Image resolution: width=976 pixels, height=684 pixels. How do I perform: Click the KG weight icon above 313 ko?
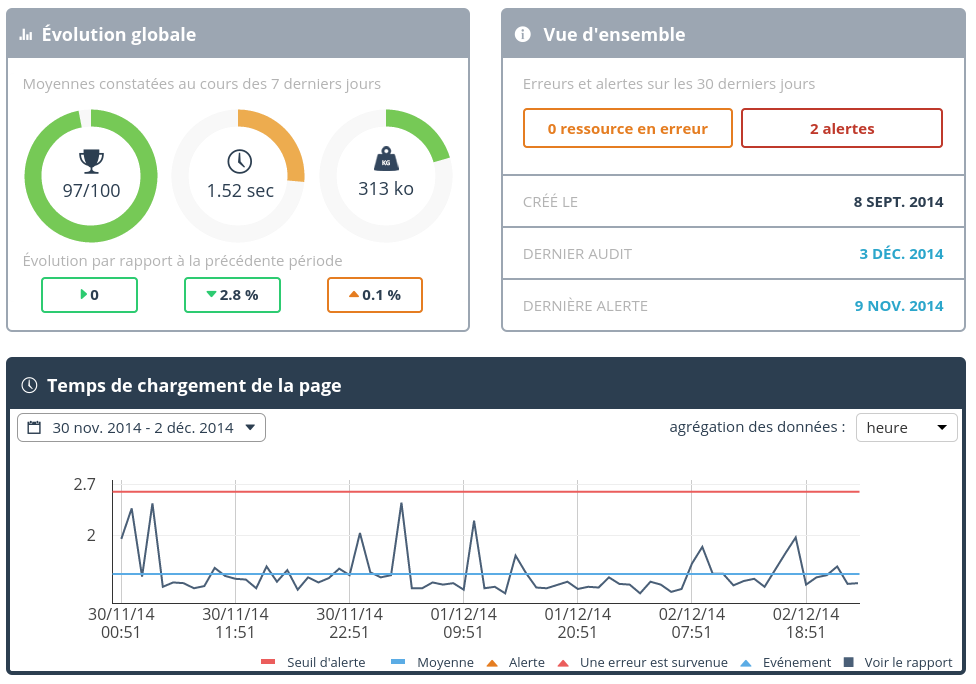386,159
